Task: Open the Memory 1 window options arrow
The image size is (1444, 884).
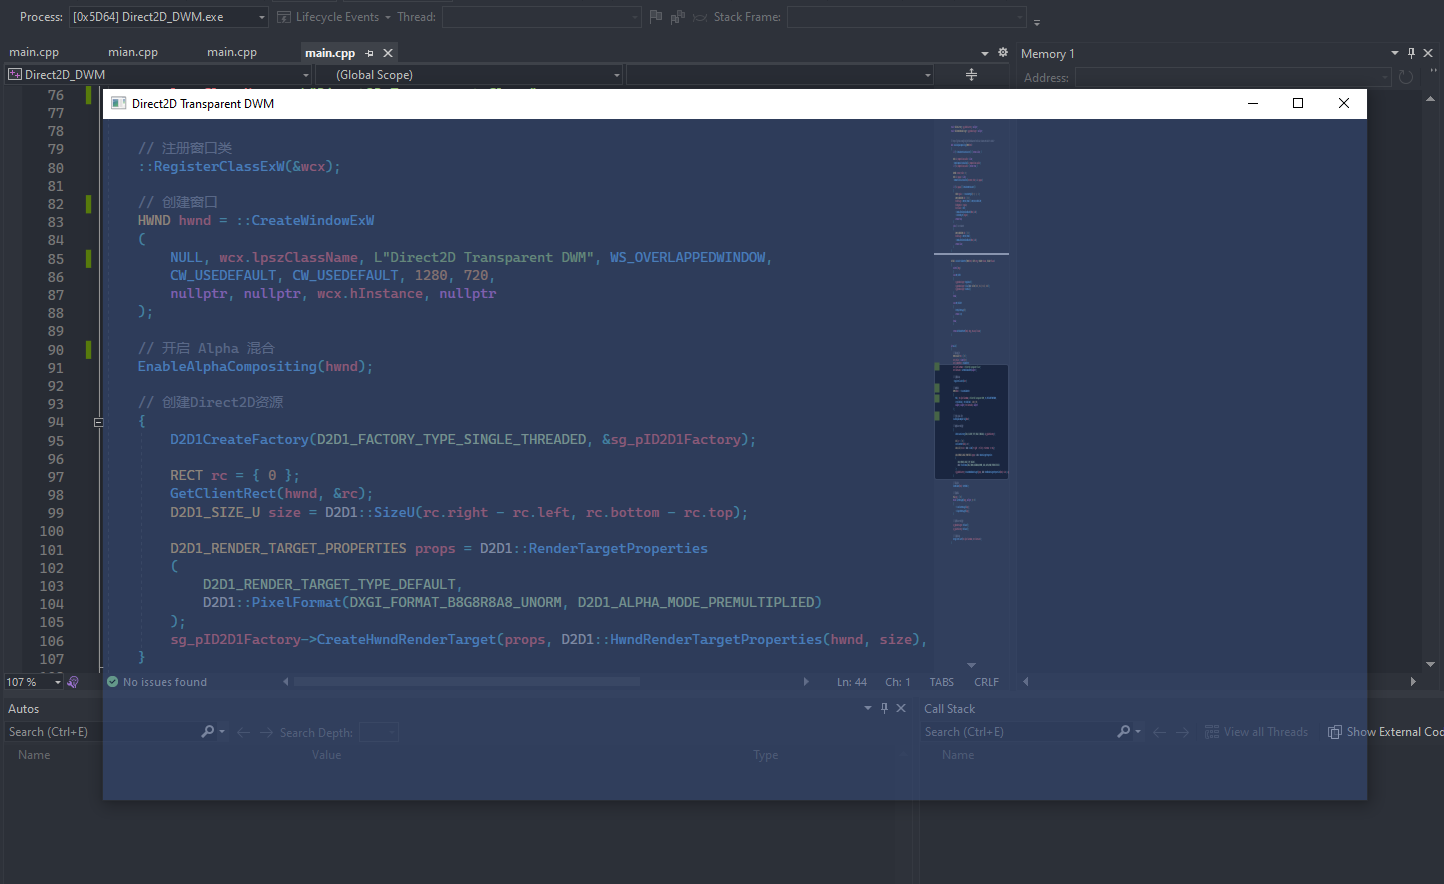Action: coord(1395,53)
